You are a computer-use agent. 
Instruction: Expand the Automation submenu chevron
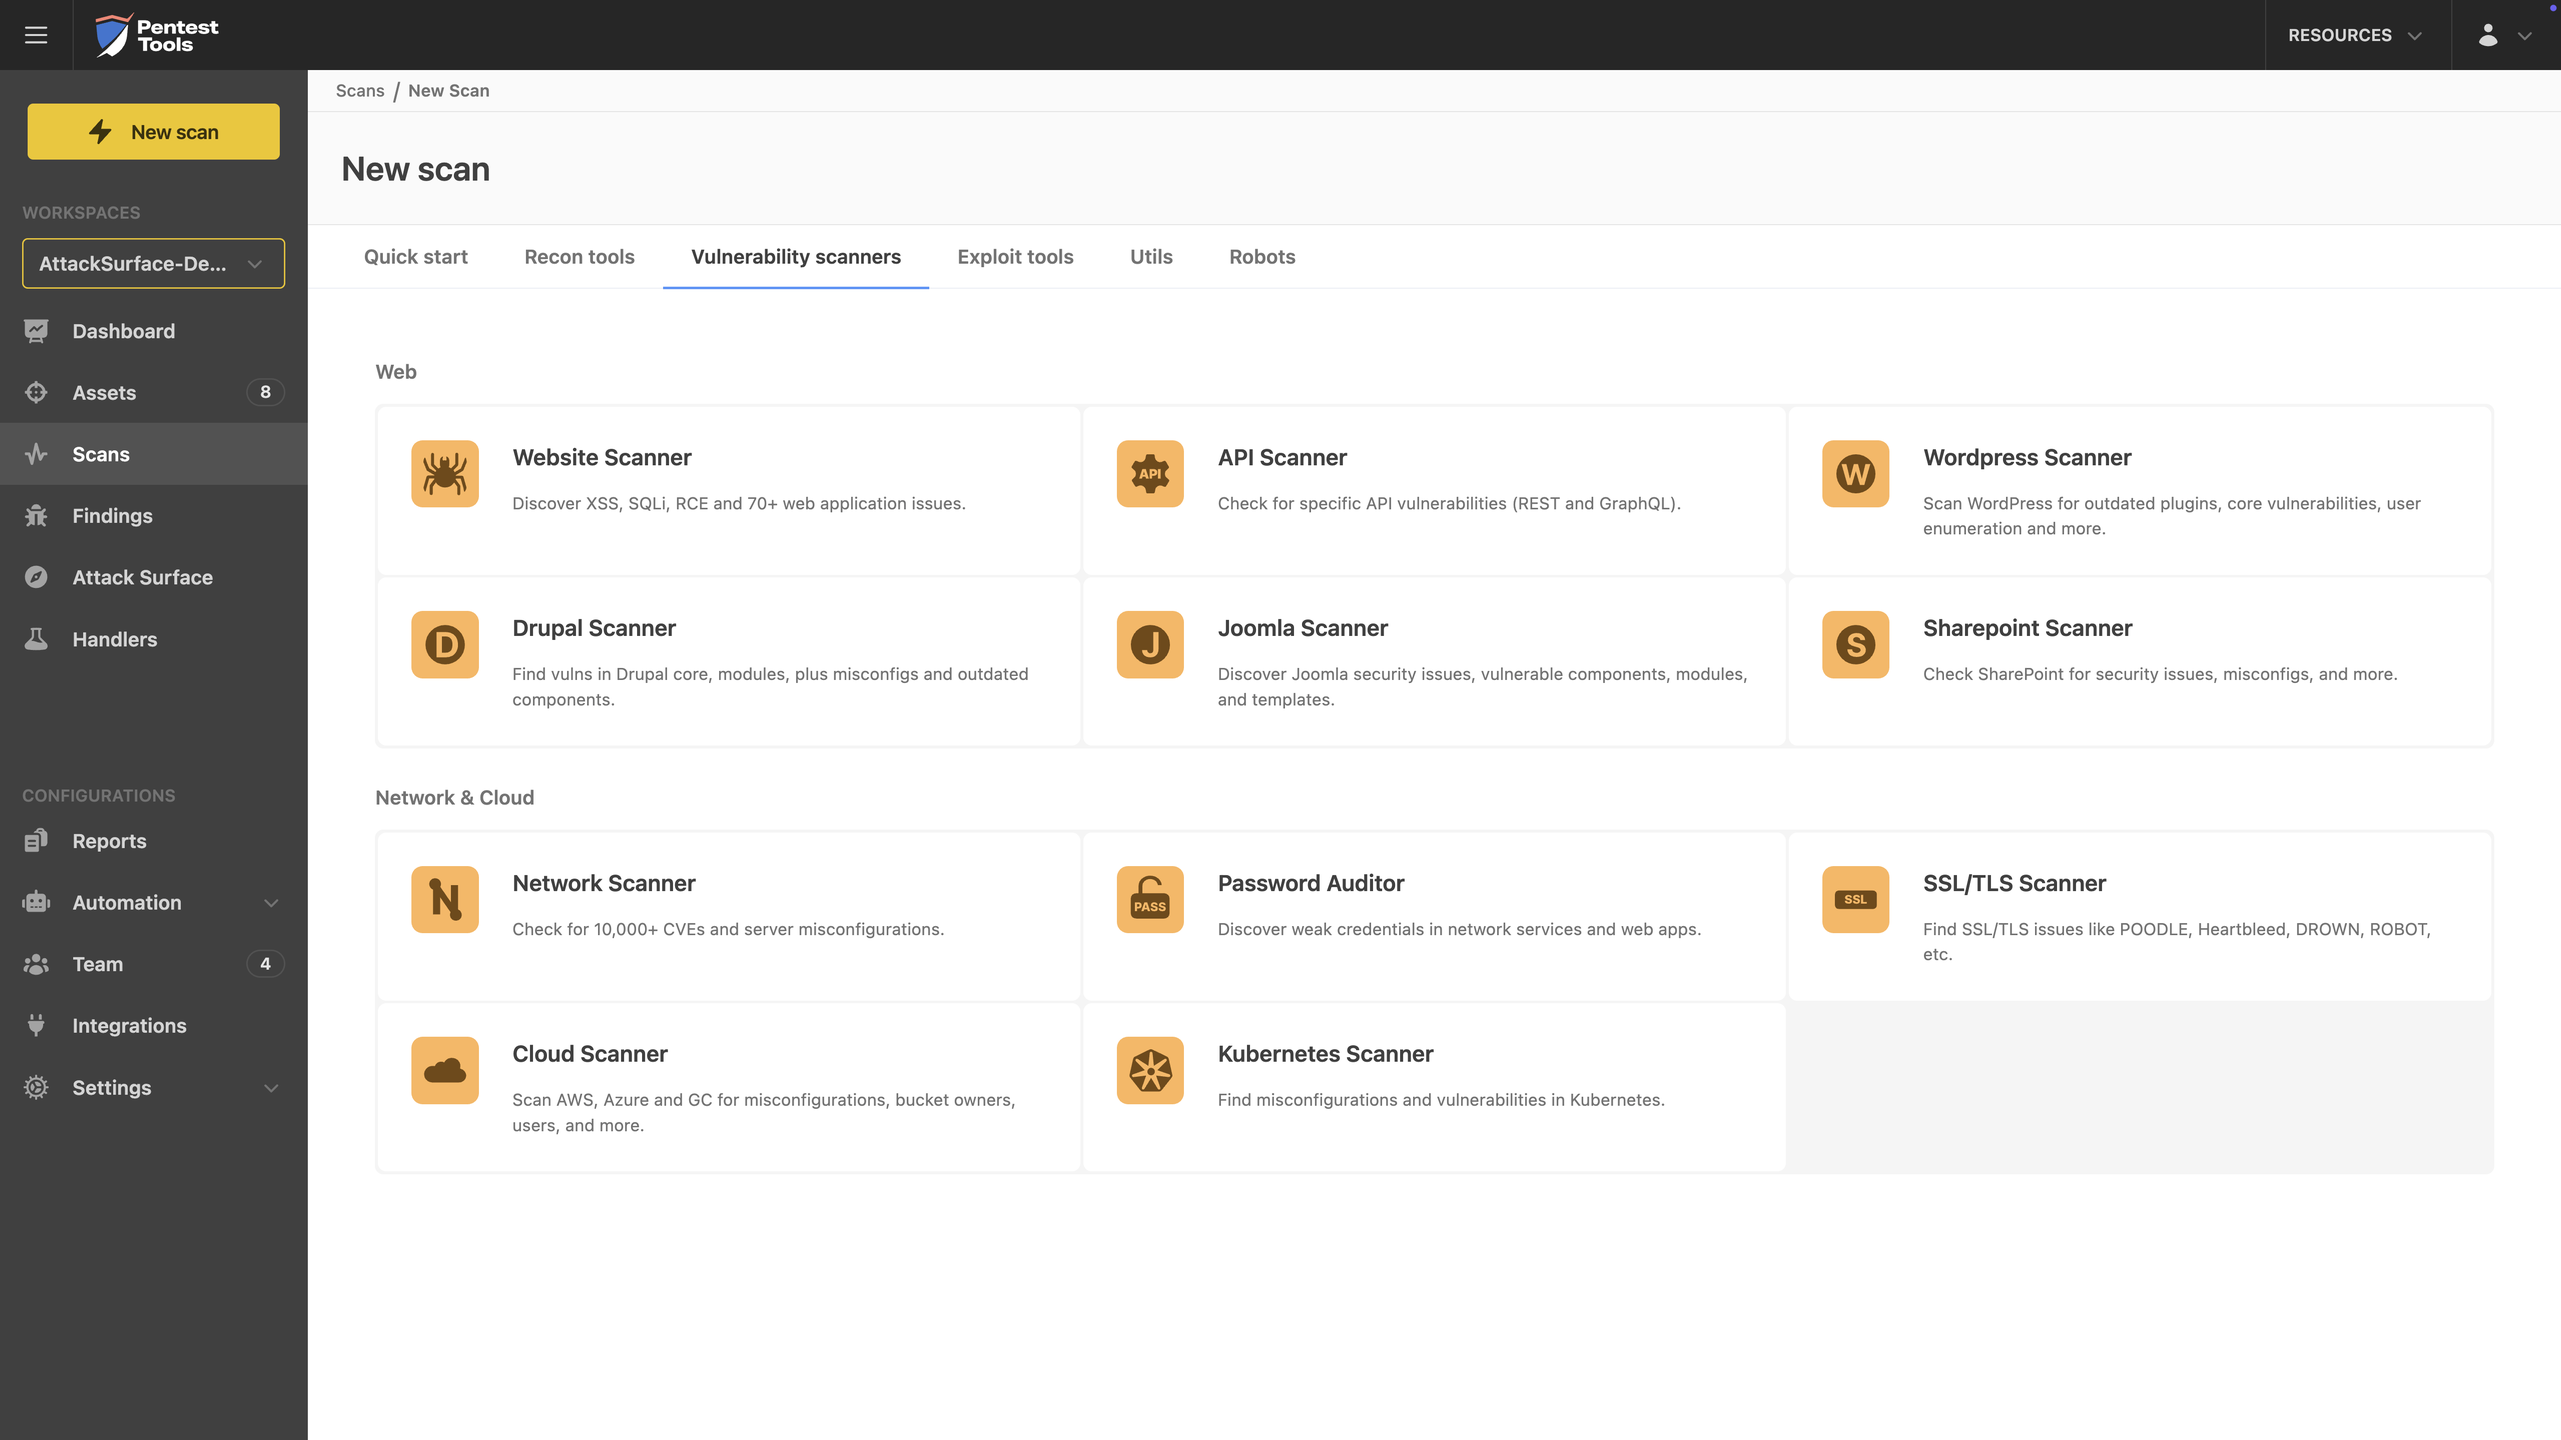click(271, 903)
